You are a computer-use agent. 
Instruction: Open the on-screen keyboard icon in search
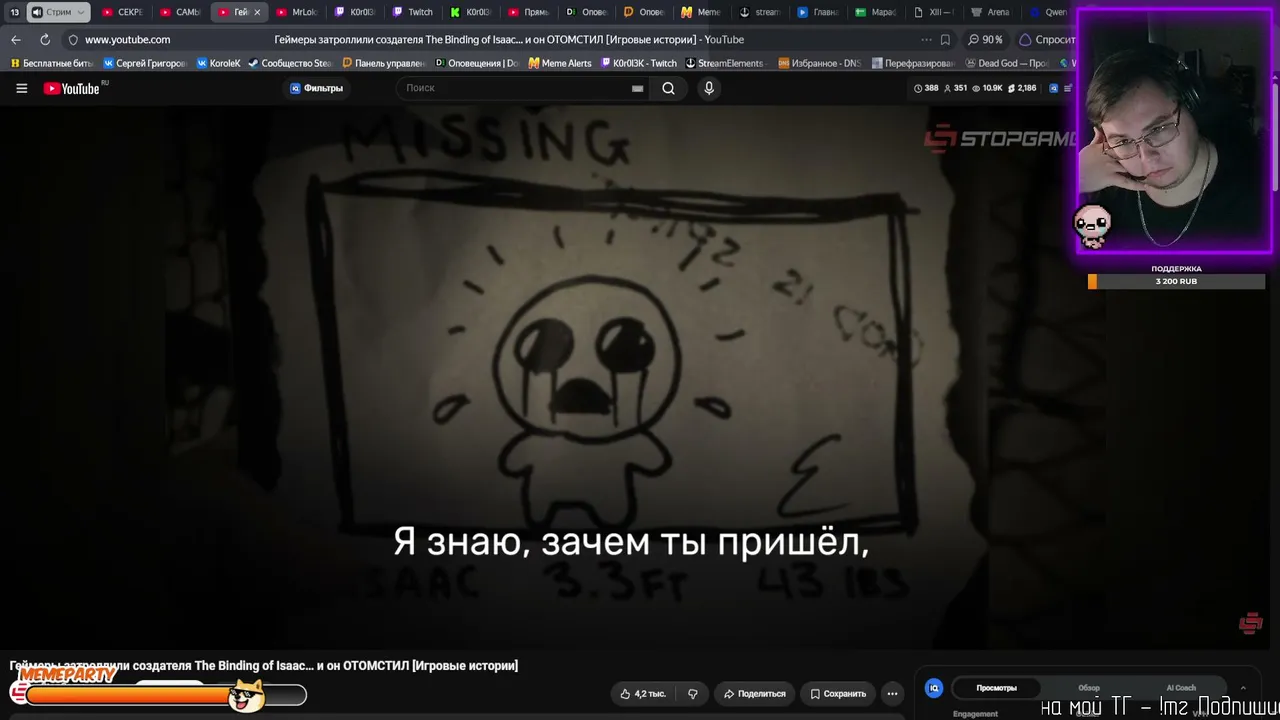click(637, 88)
